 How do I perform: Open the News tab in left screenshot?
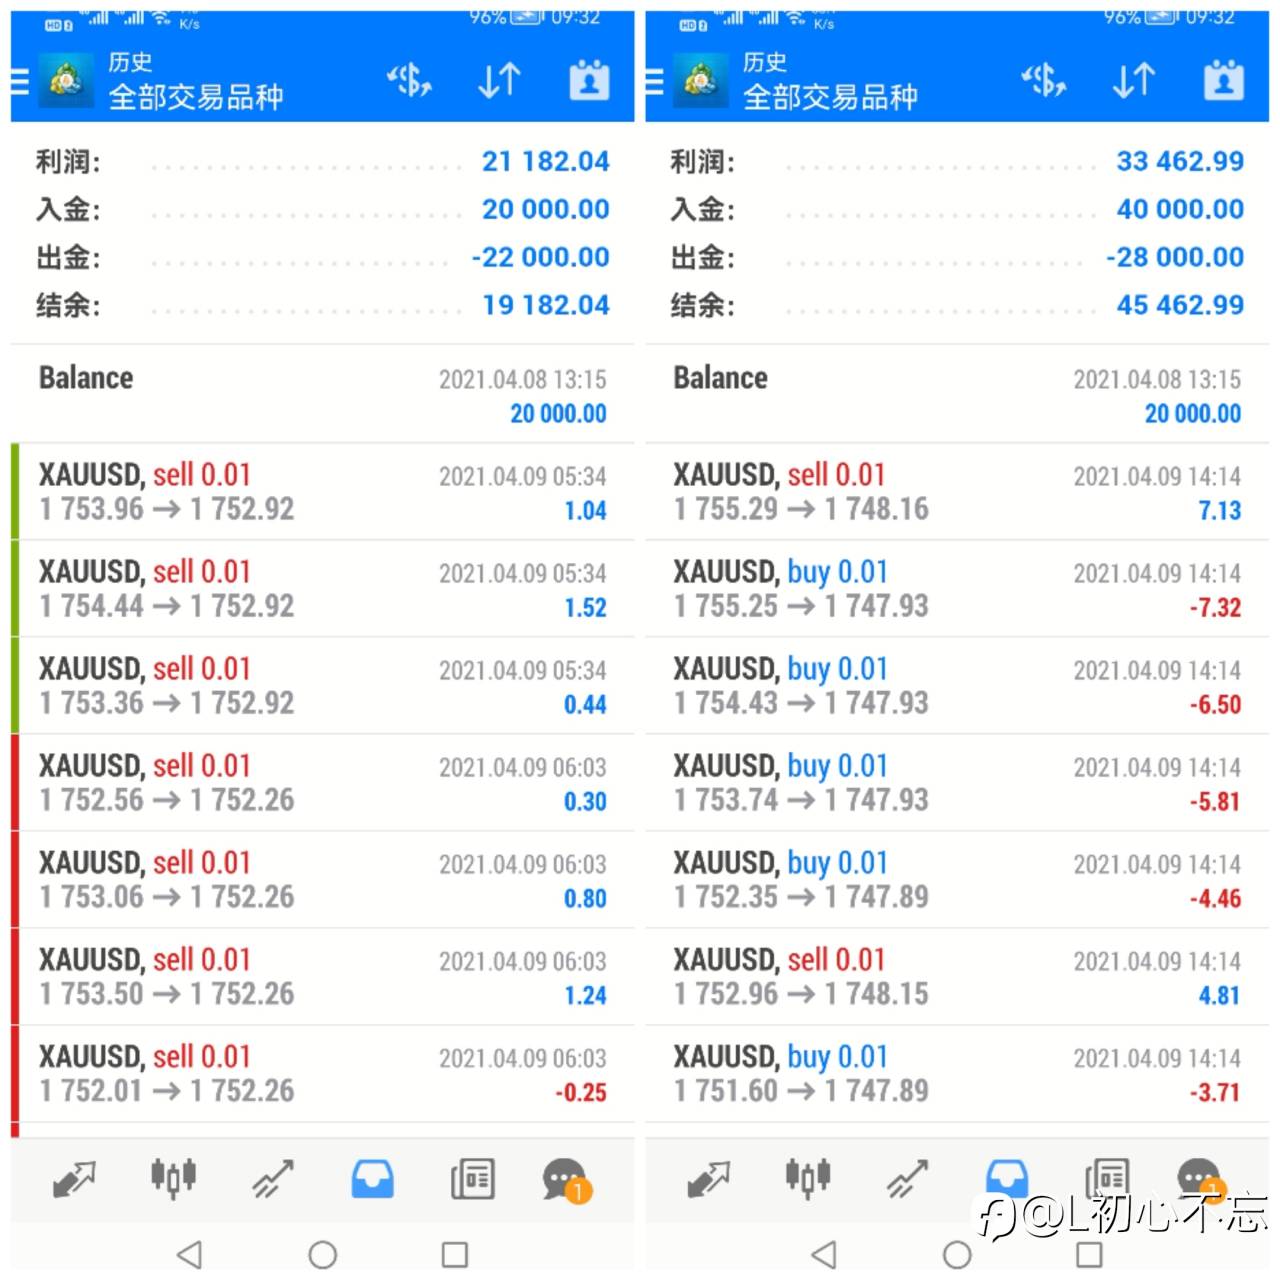(472, 1180)
